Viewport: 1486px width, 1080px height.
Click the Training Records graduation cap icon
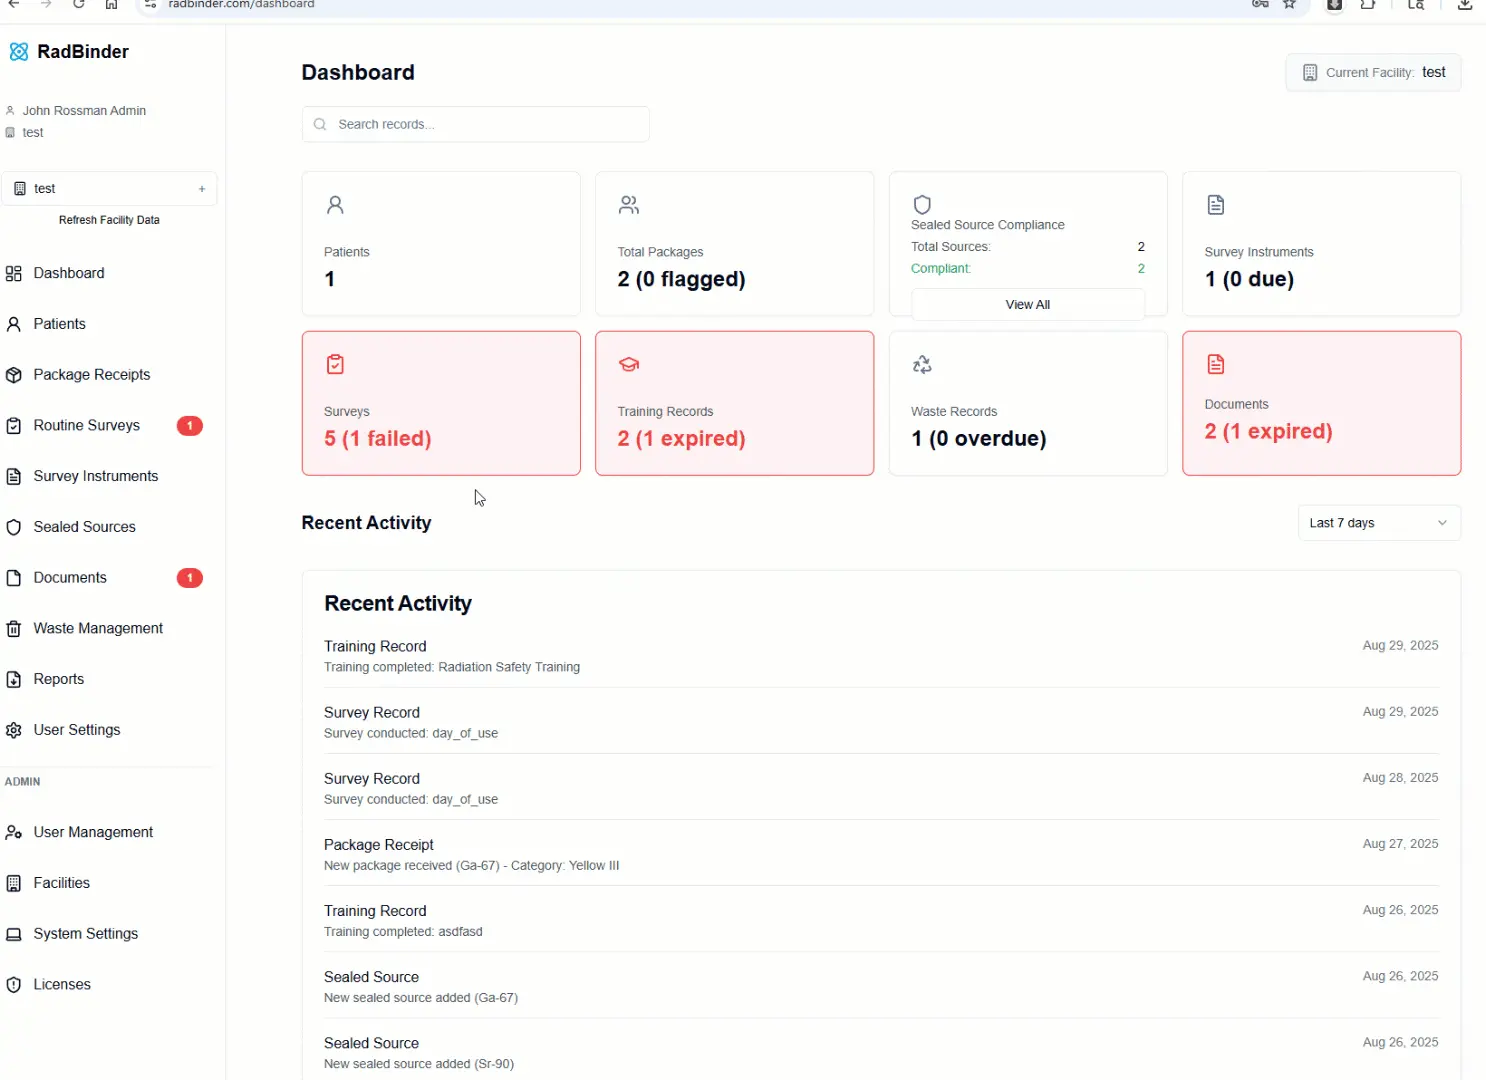(x=629, y=365)
